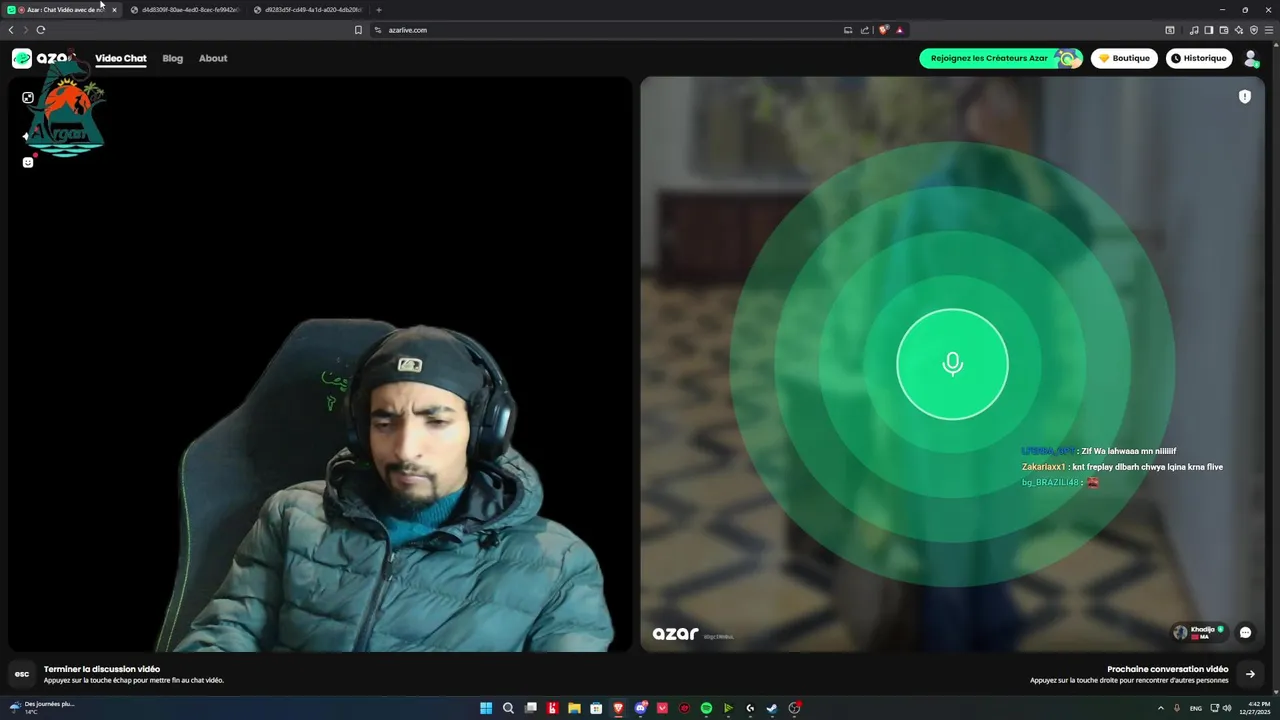This screenshot has width=1280, height=720.
Task: Click the Azar logo in header
Action: pos(43,58)
